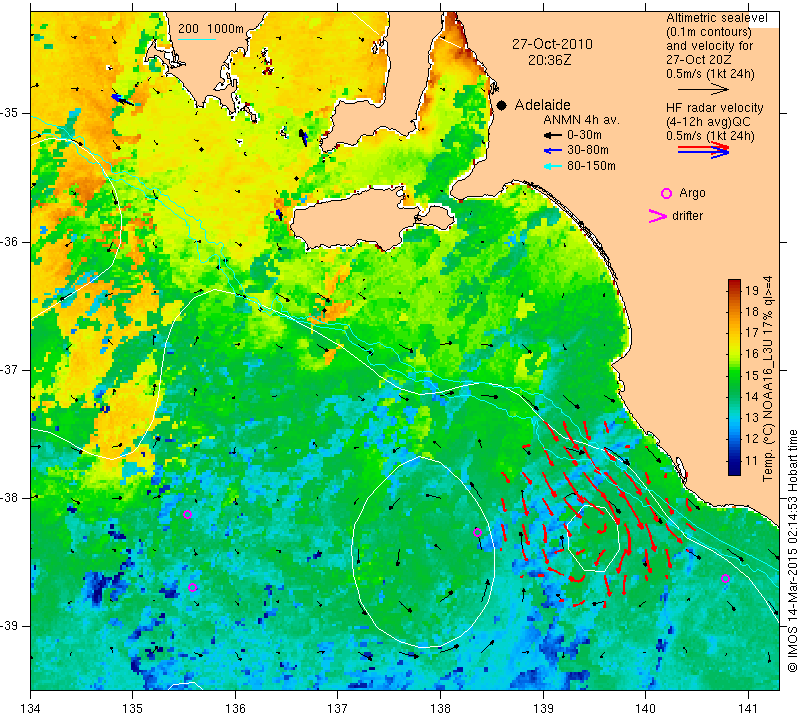Click the 11 value on temperature colorbar
This screenshot has height=720, width=800.
[x=752, y=461]
